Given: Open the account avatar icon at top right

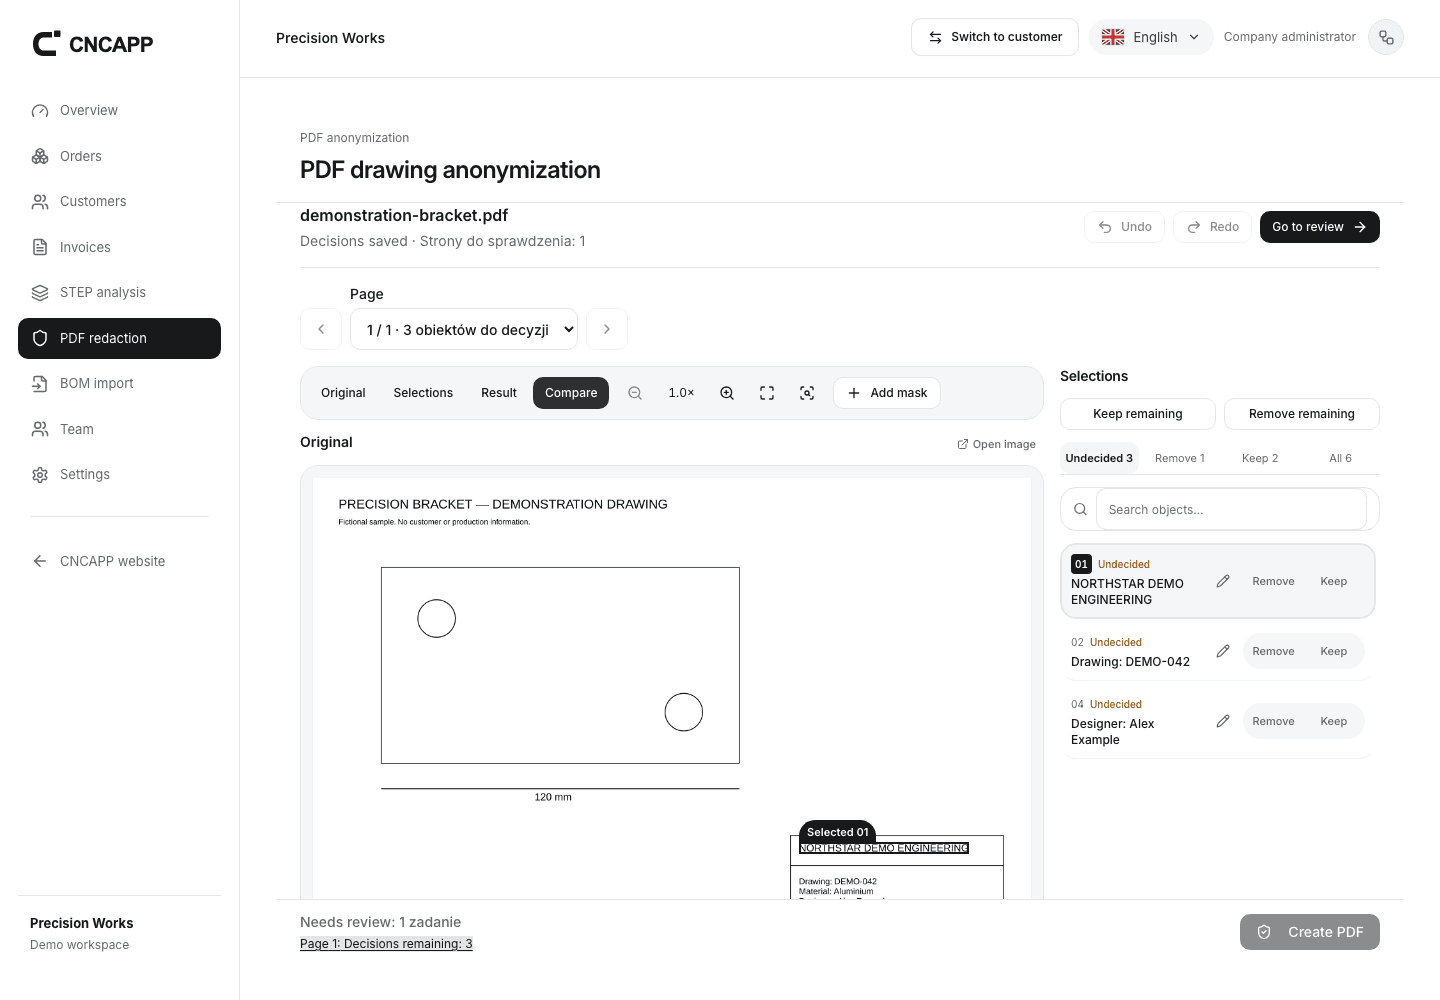Looking at the screenshot, I should (x=1386, y=37).
